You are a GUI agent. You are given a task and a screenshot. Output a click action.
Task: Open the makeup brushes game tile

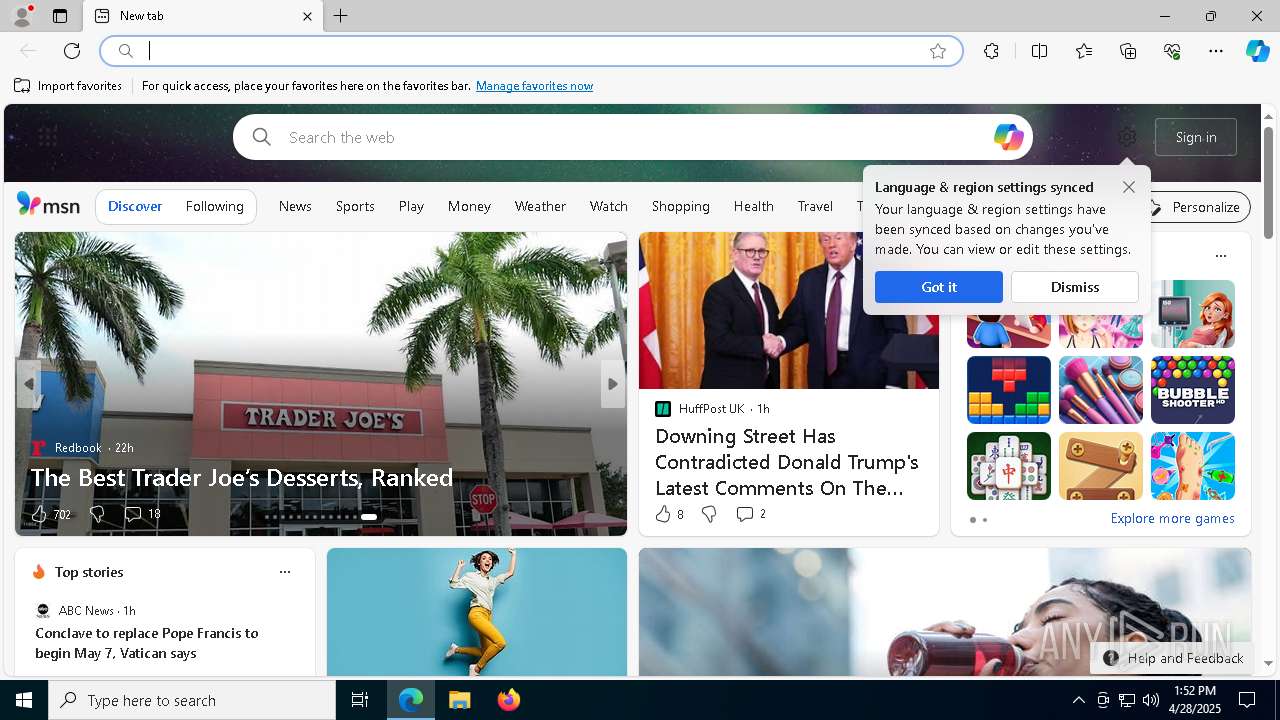point(1101,390)
